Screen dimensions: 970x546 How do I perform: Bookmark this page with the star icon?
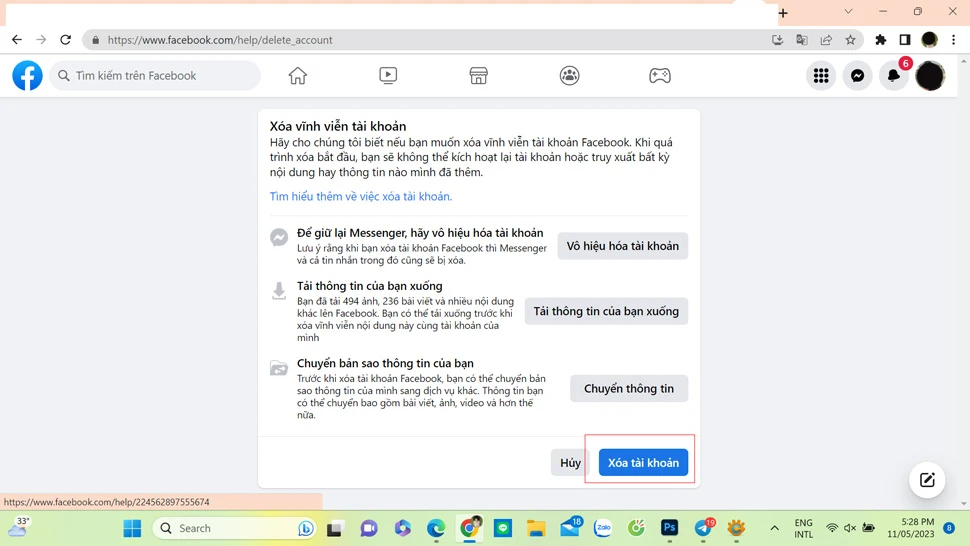(851, 40)
